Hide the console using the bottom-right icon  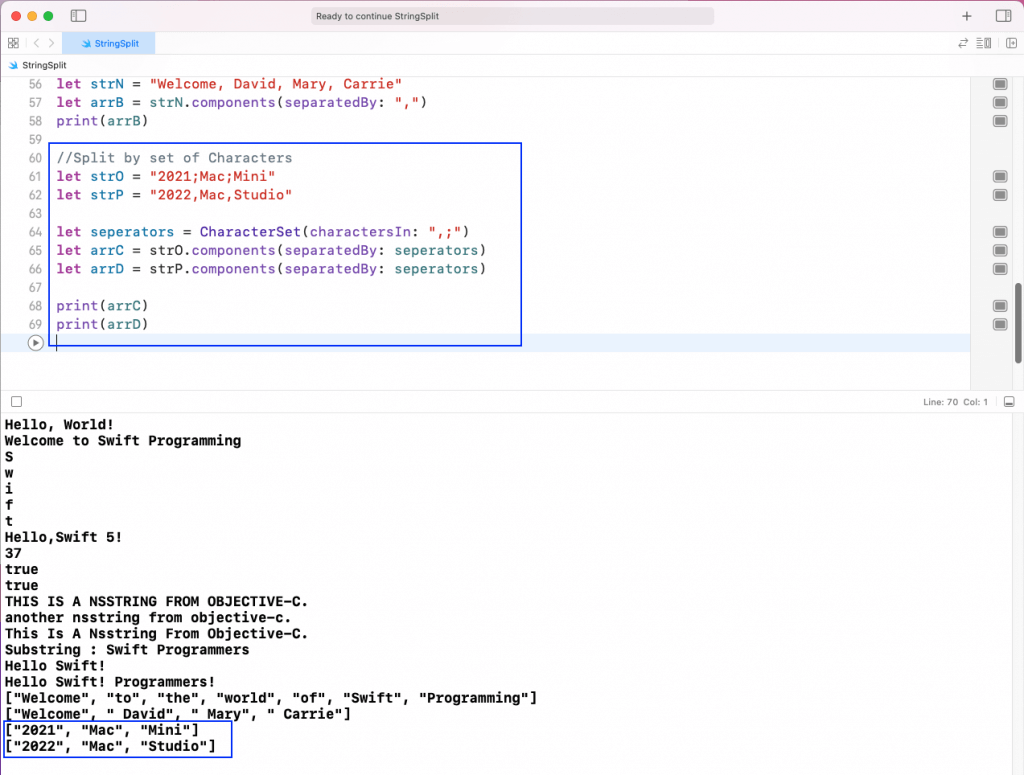click(x=1009, y=402)
